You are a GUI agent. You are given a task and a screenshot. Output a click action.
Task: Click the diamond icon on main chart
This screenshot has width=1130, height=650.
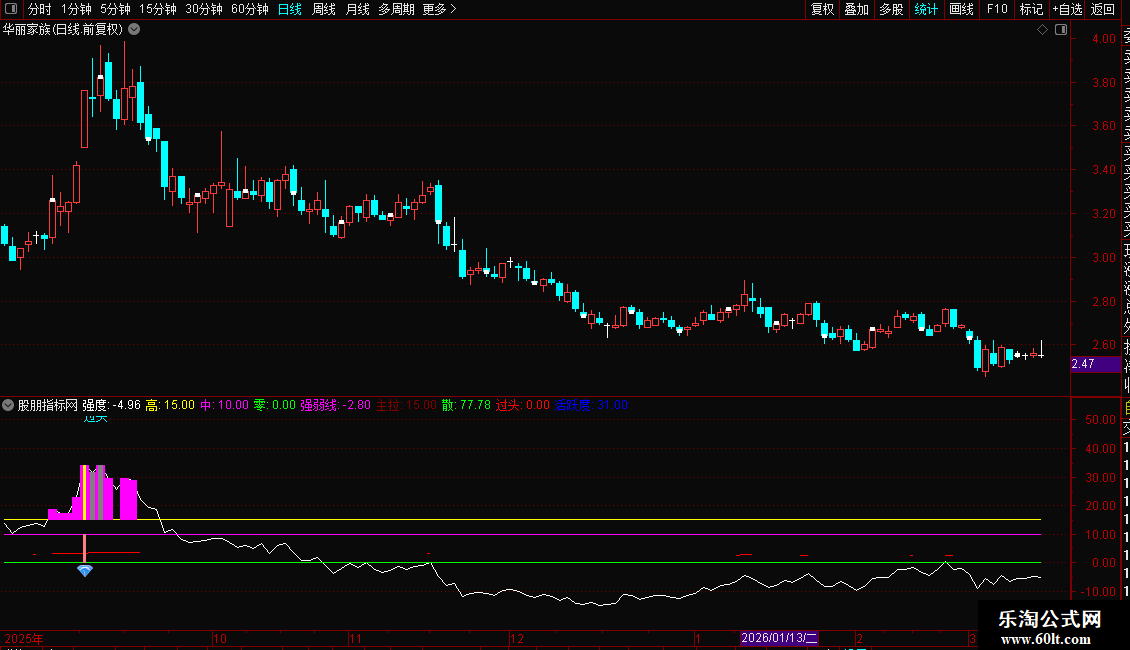1042,30
